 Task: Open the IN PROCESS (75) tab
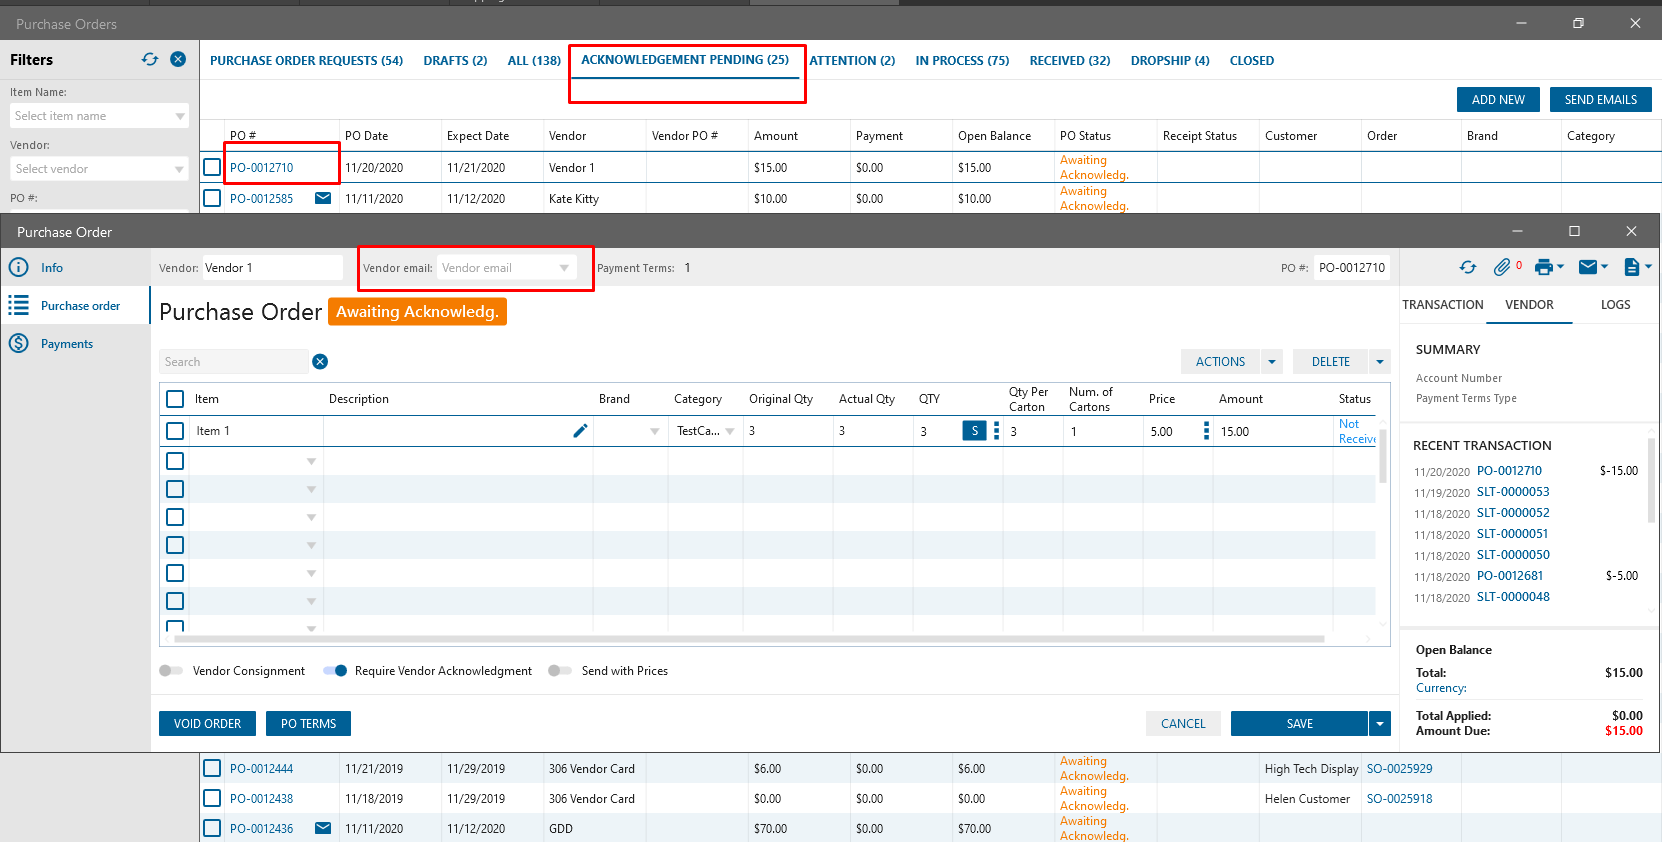pos(962,61)
